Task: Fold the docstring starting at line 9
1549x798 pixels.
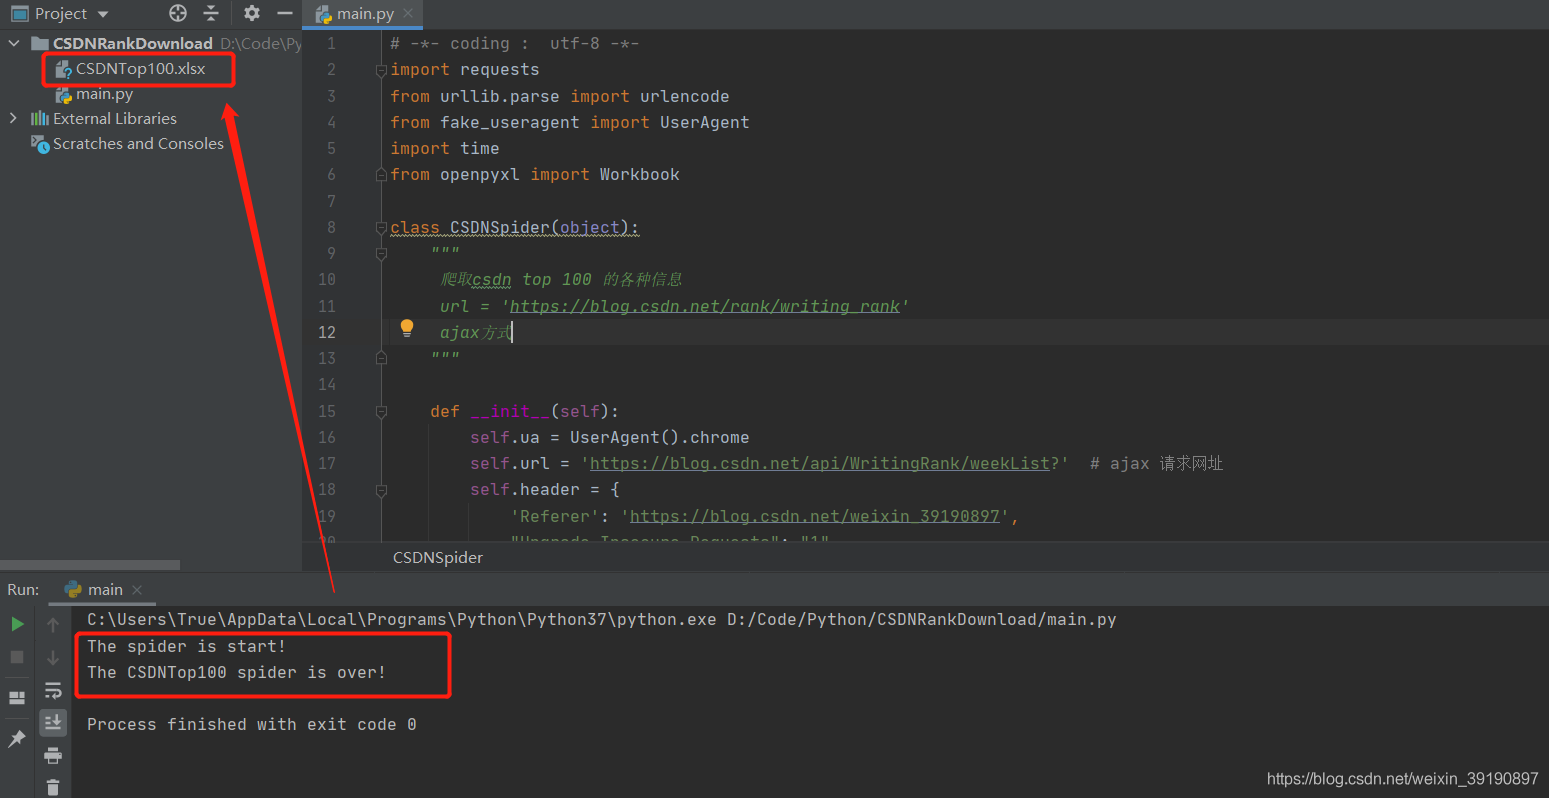Action: pyautogui.click(x=381, y=254)
